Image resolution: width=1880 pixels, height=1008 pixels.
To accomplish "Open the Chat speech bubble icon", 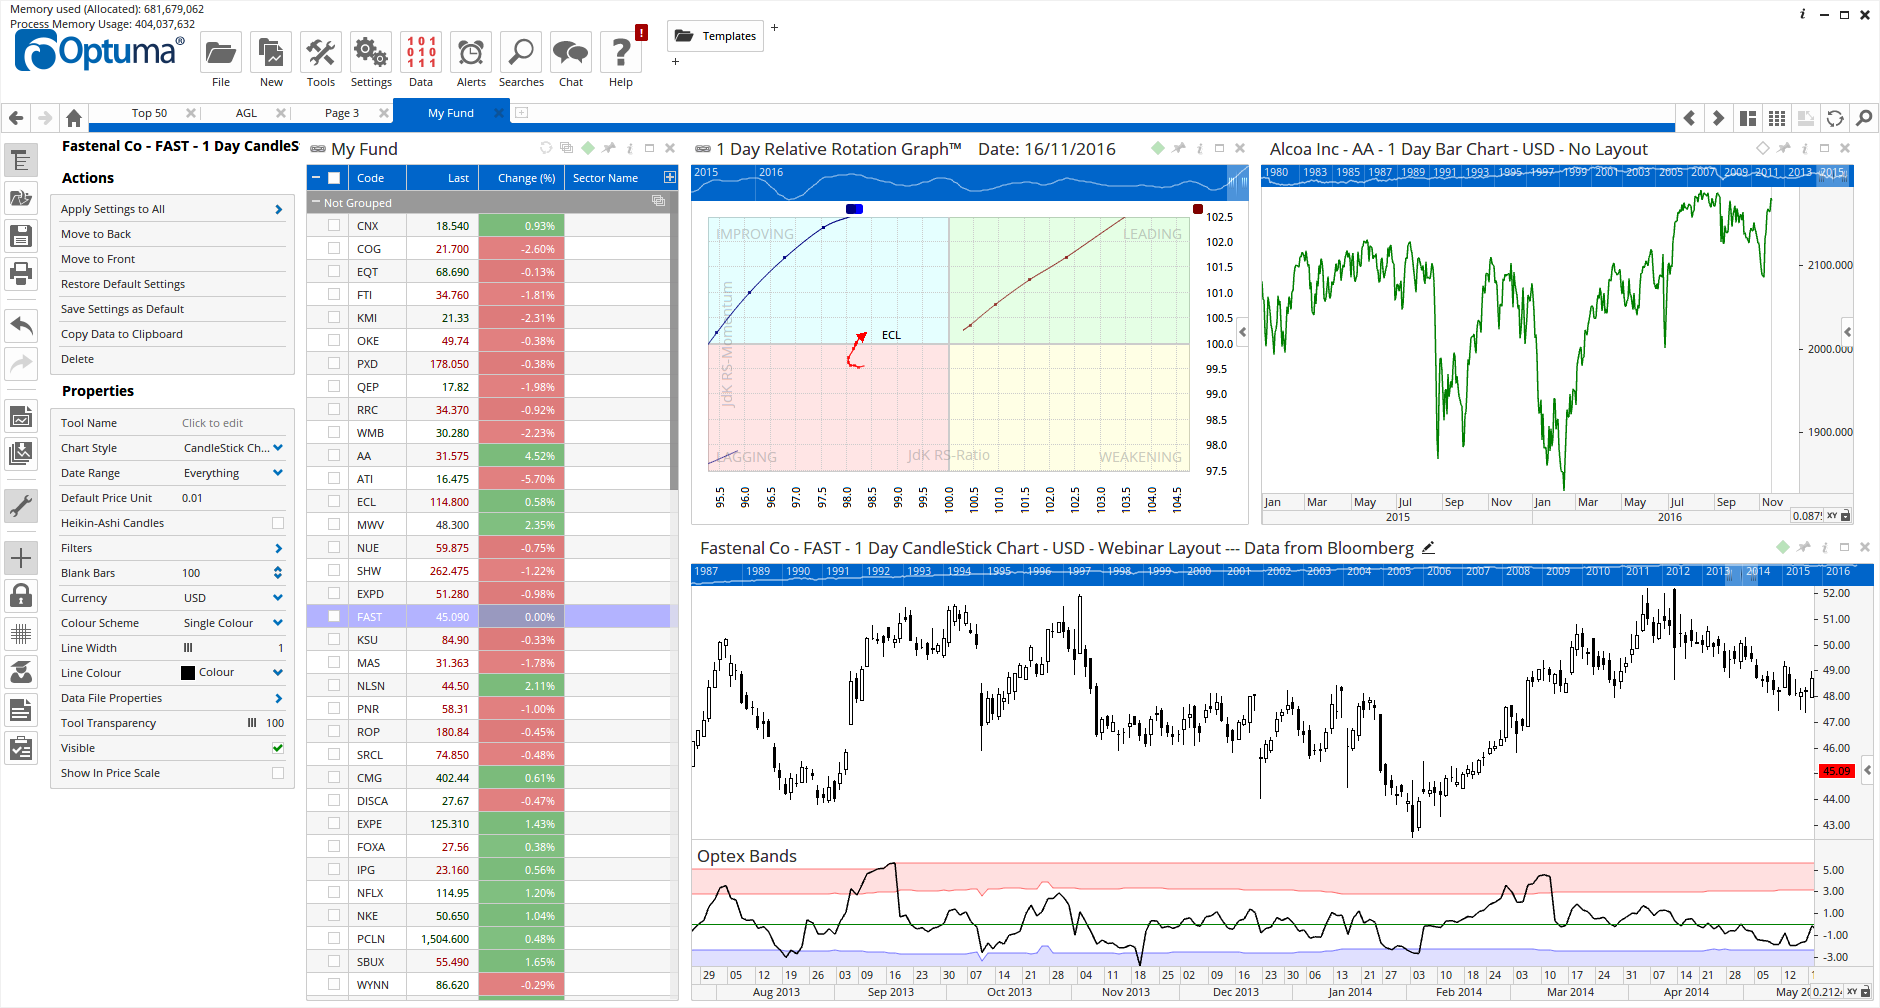I will [x=571, y=53].
